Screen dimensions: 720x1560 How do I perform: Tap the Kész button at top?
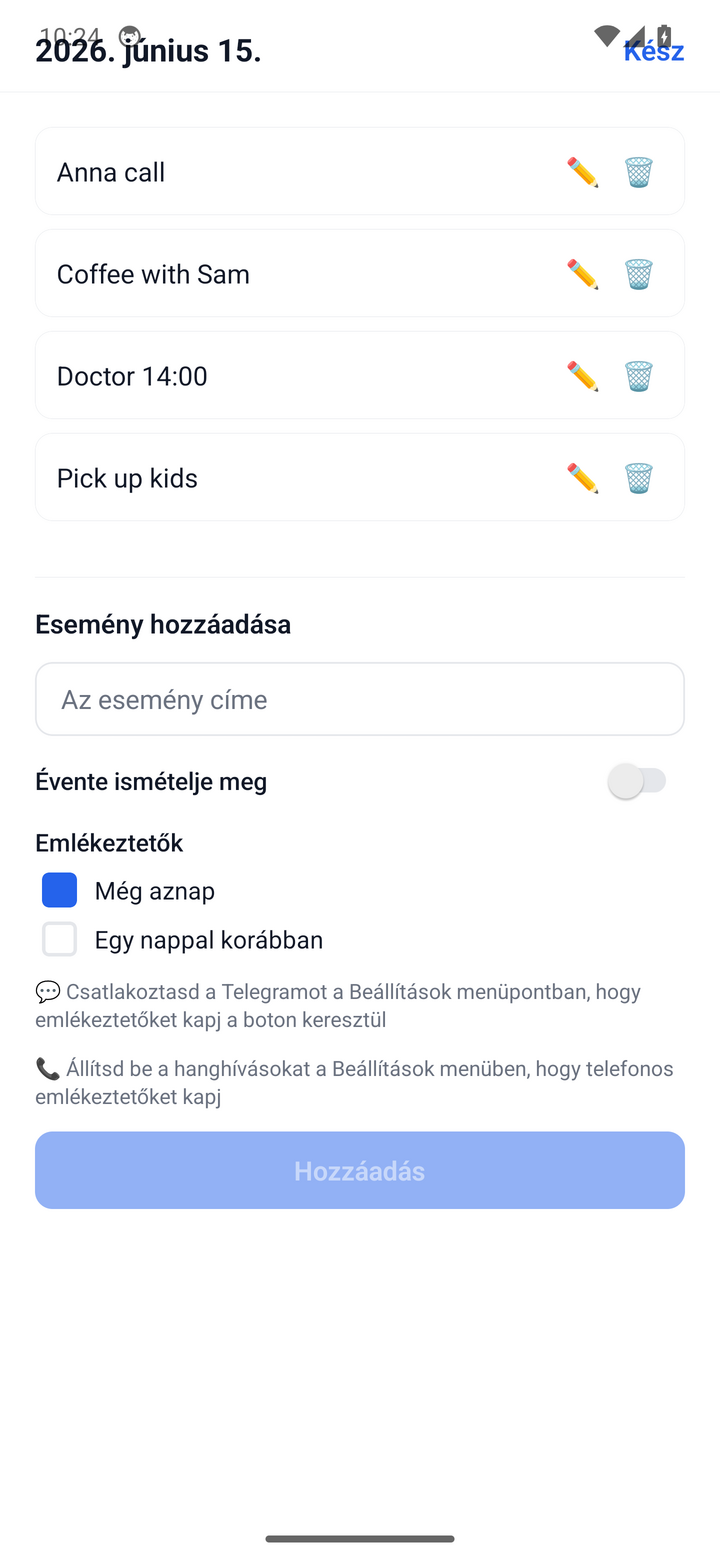click(654, 51)
